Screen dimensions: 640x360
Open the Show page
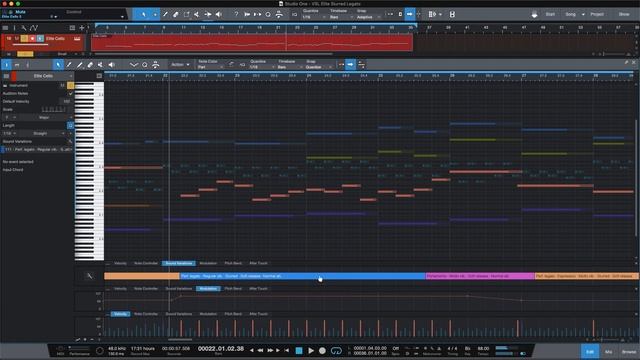pos(624,14)
